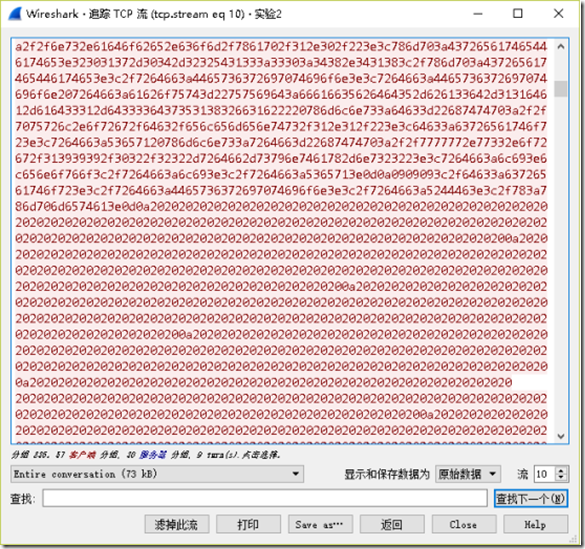Click hex line starting with a2f2f6e732e61646f

[x=281, y=46]
